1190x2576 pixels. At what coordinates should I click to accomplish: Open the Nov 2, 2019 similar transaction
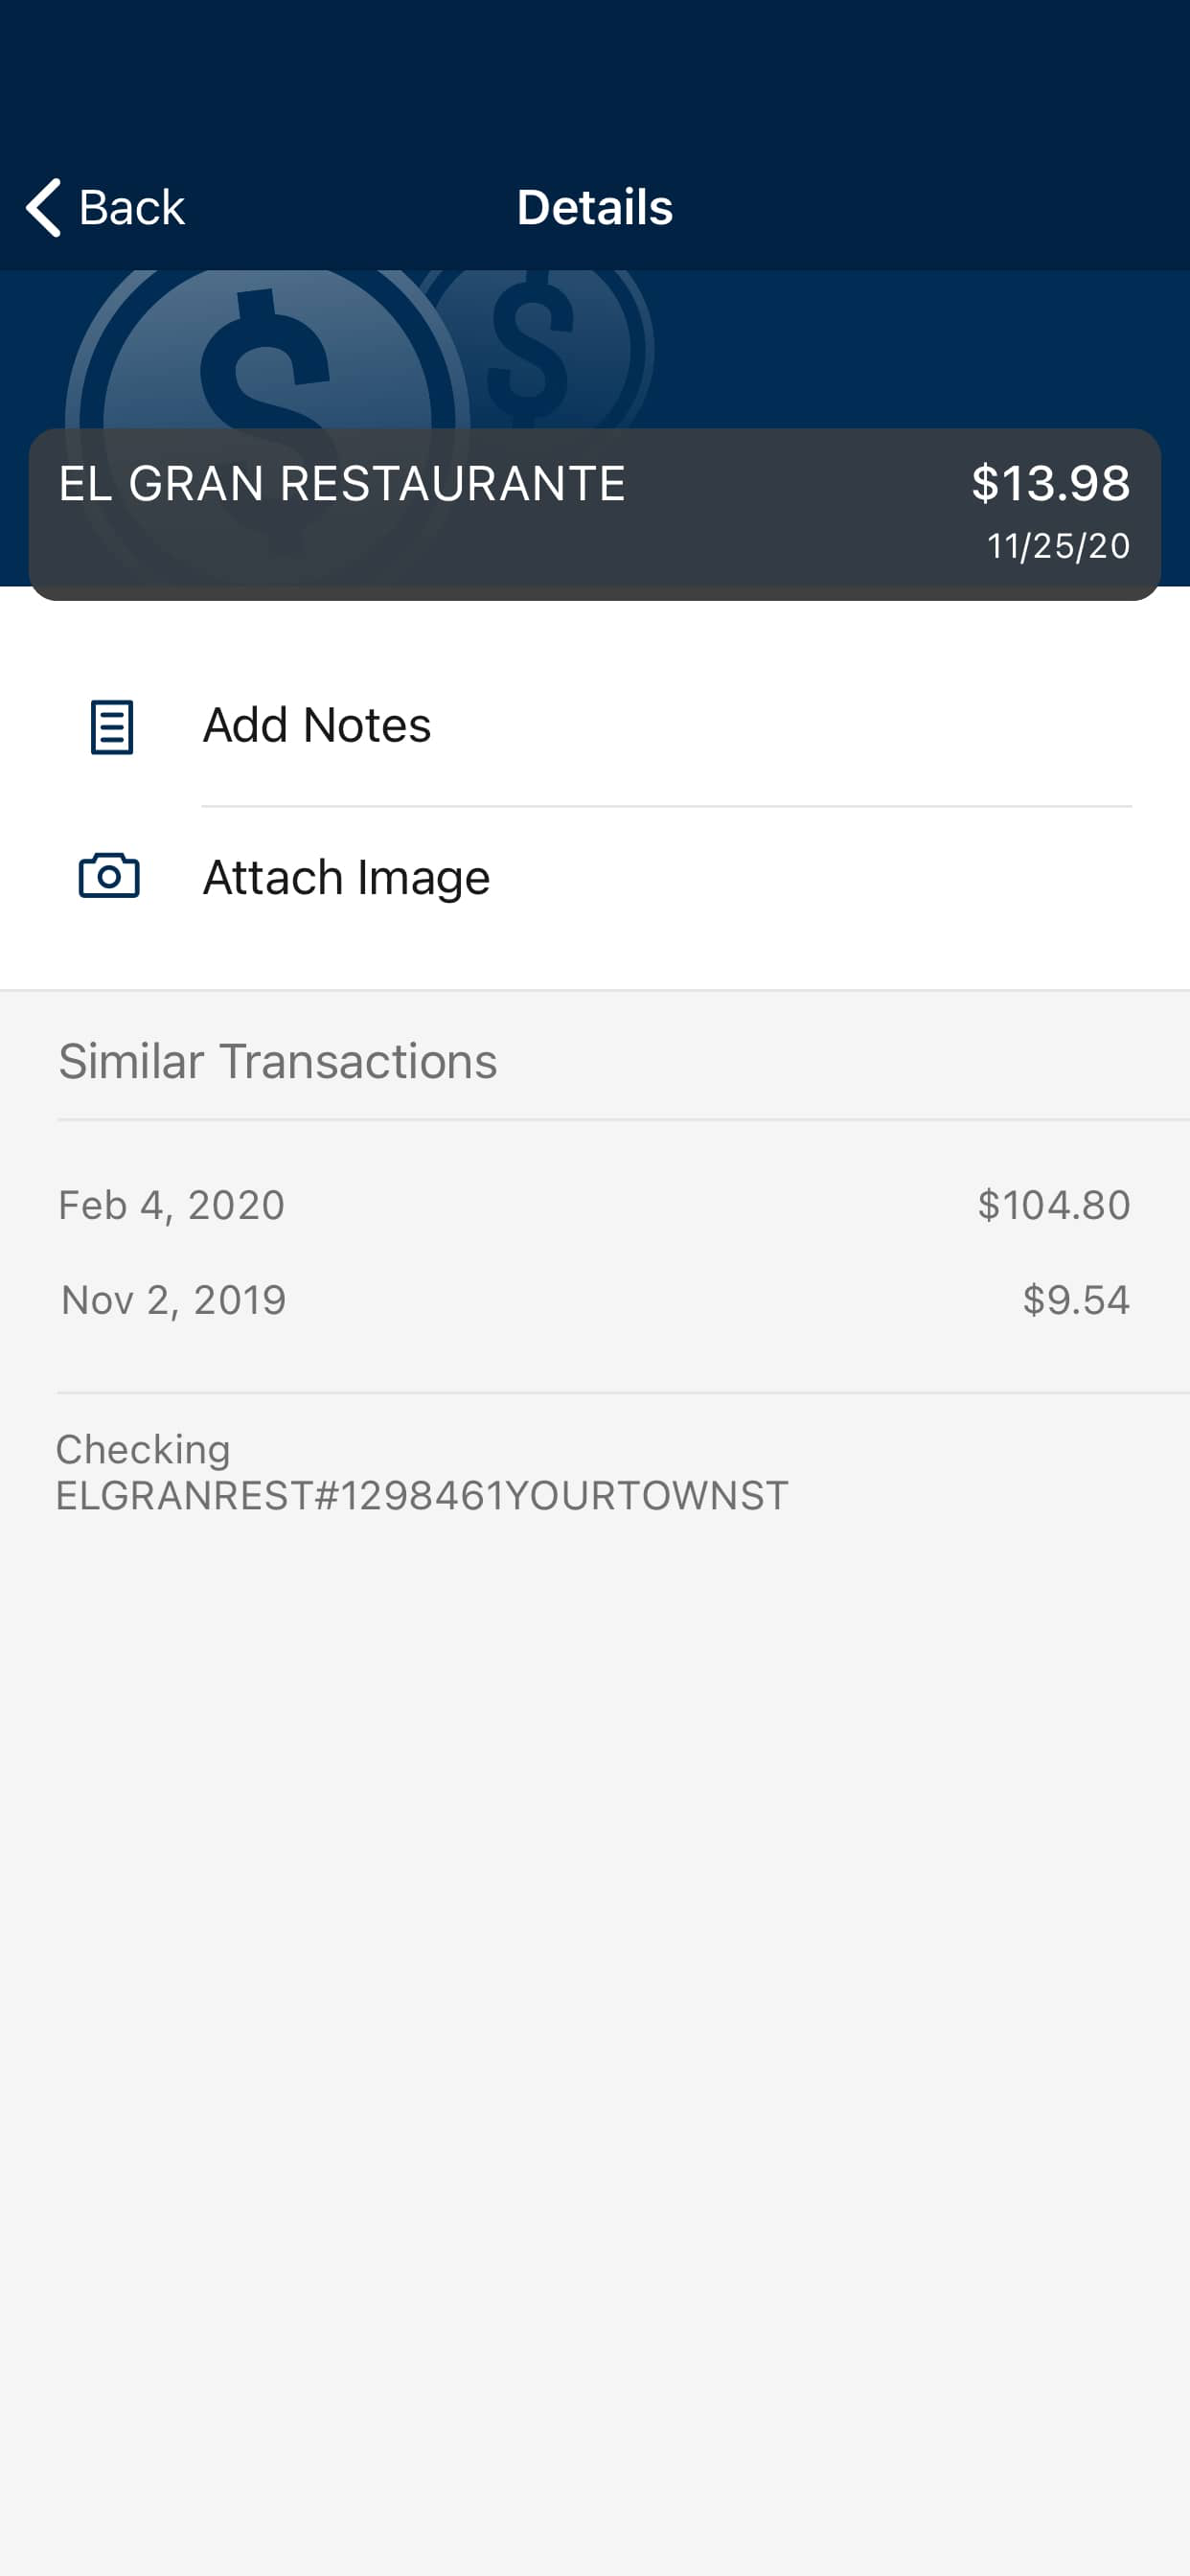coord(595,1300)
